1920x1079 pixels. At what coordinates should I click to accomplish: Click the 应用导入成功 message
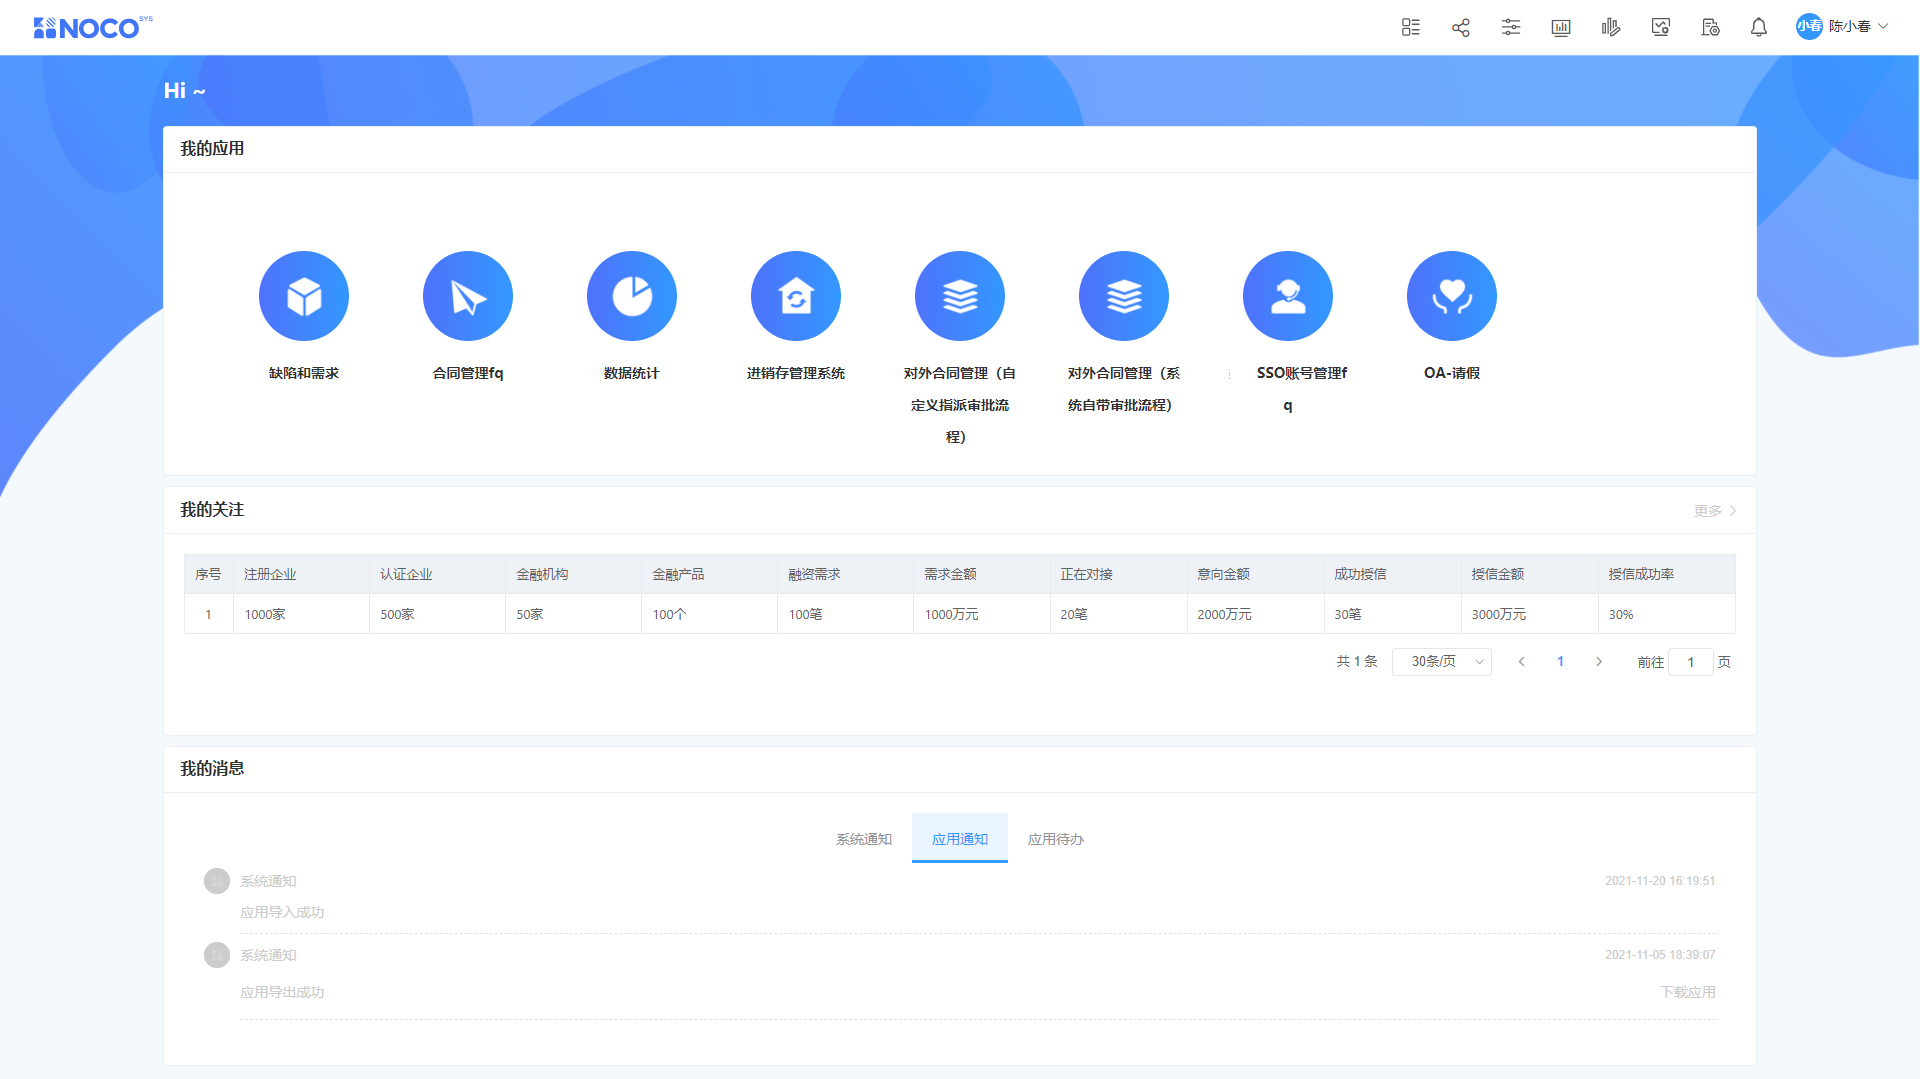click(x=282, y=912)
